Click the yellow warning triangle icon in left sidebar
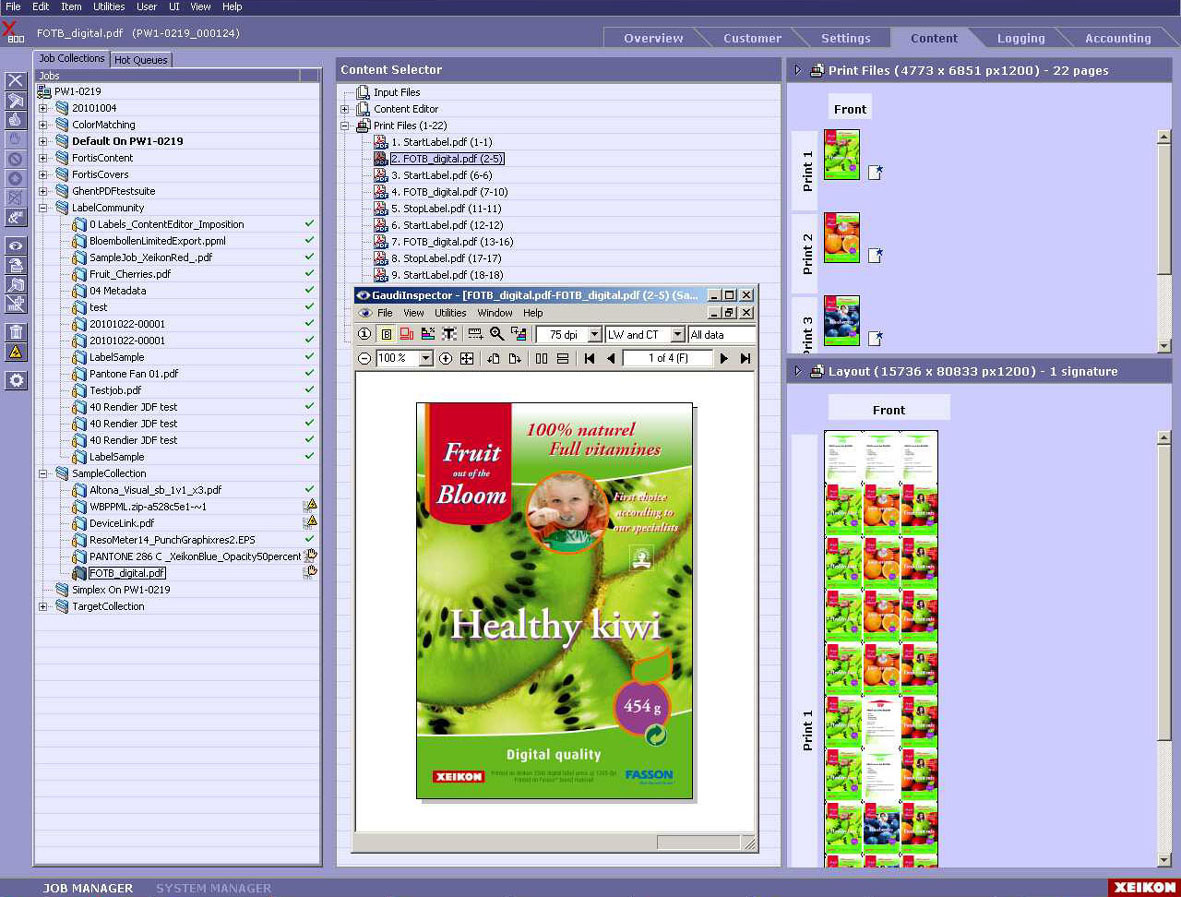1181x897 pixels. 15,352
